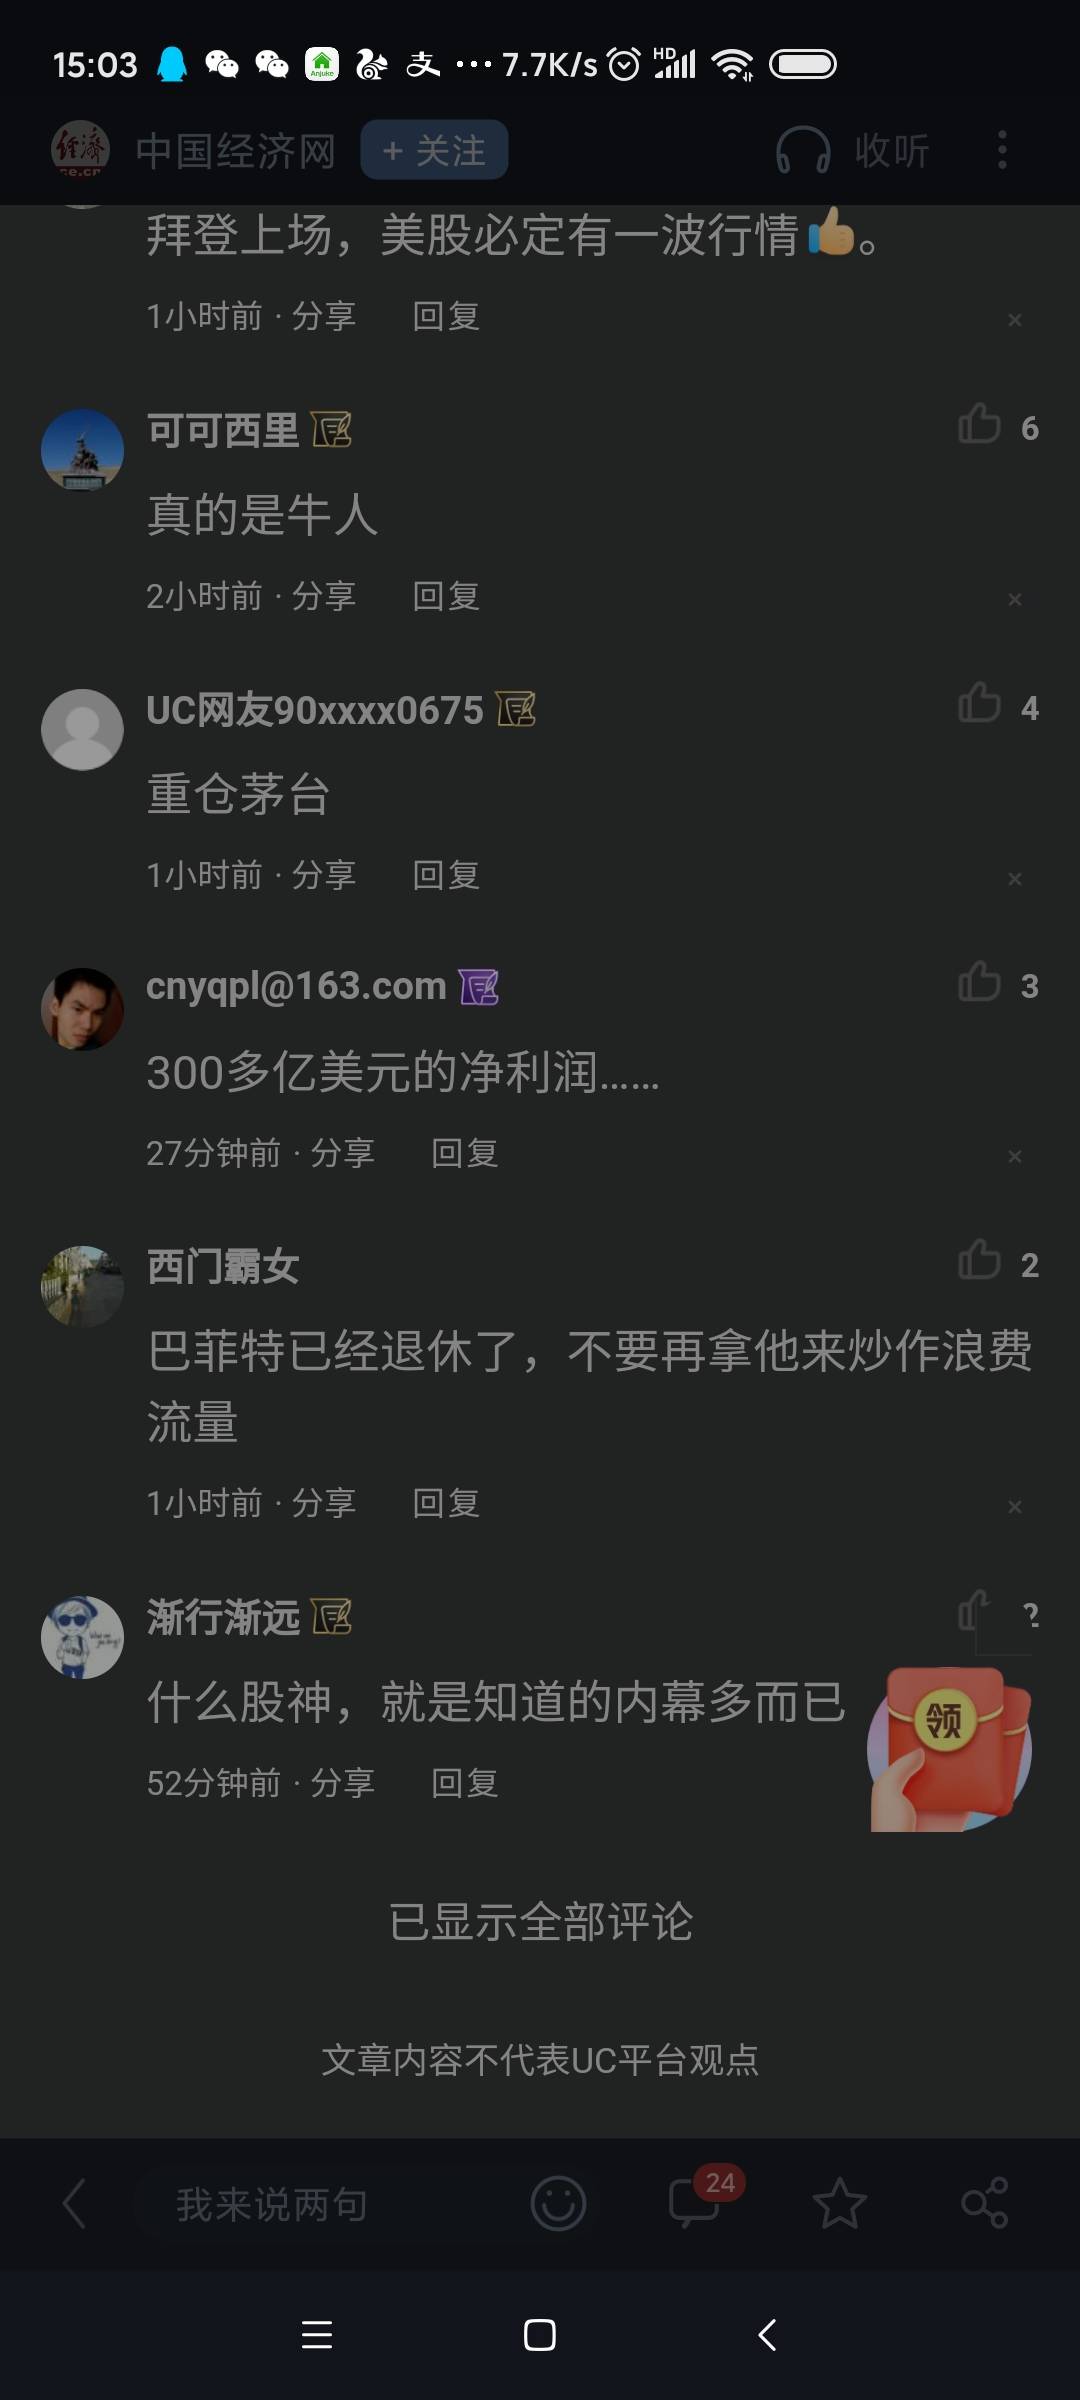Image resolution: width=1080 pixels, height=2400 pixels.
Task: Open 渐行渐远's profile avatar
Action: point(82,1637)
